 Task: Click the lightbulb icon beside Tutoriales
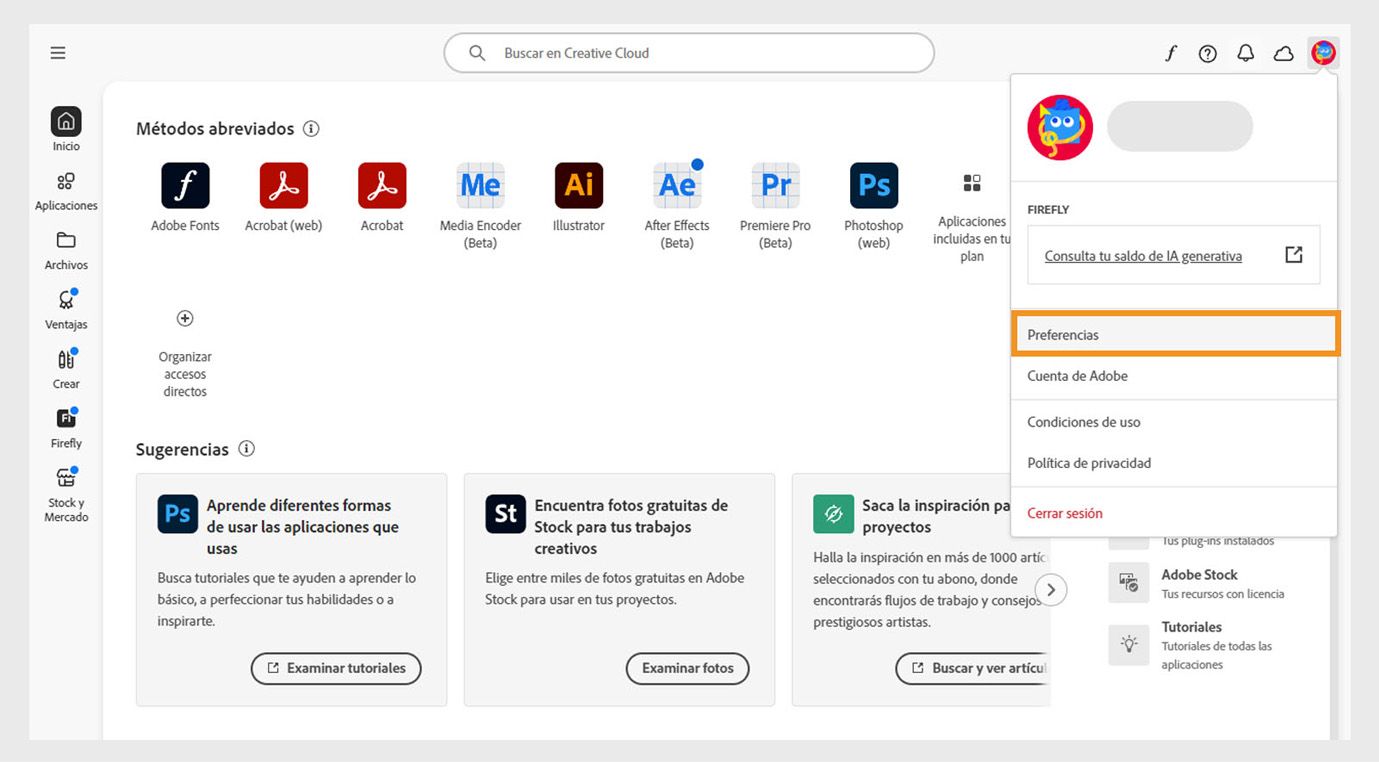click(x=1129, y=645)
